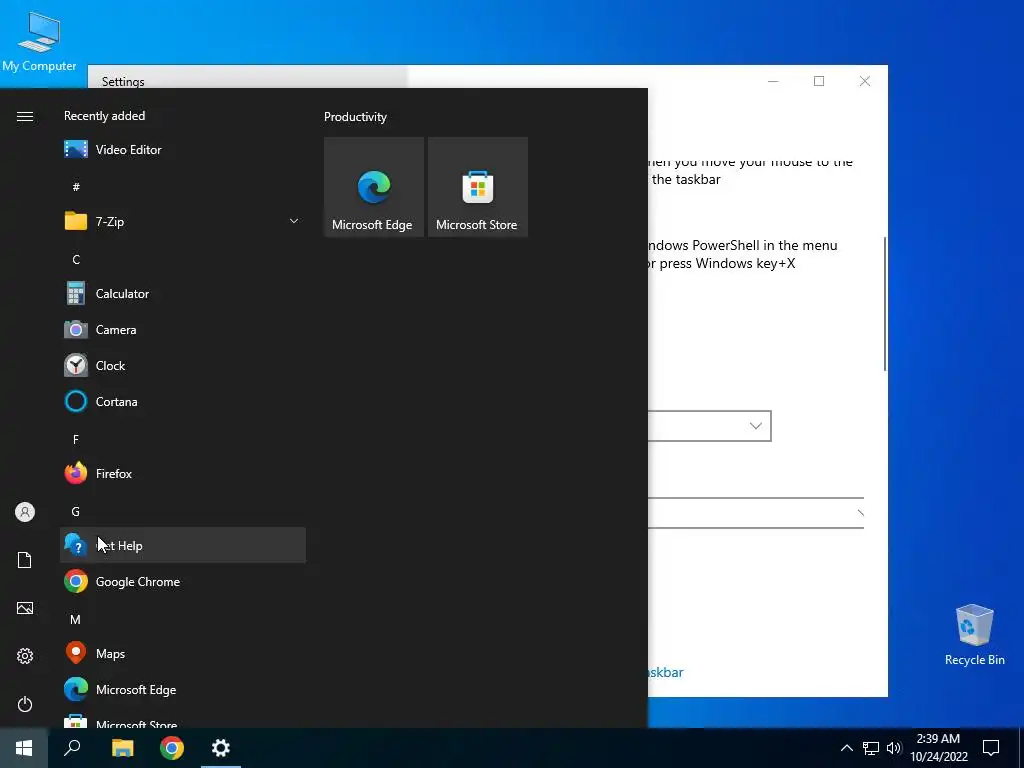The image size is (1024, 768).
Task: Open Documents from the Start sidebar
Action: pos(25,560)
